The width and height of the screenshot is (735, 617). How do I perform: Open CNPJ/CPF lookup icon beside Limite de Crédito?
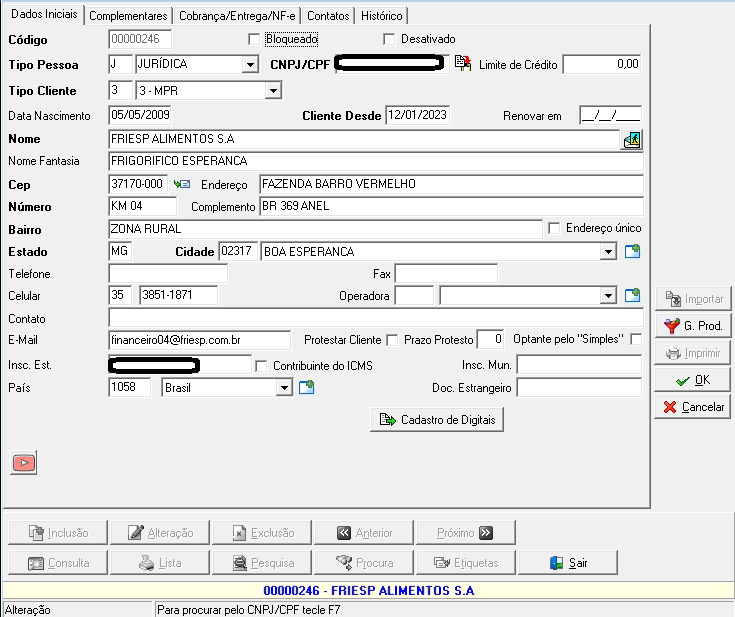point(463,64)
